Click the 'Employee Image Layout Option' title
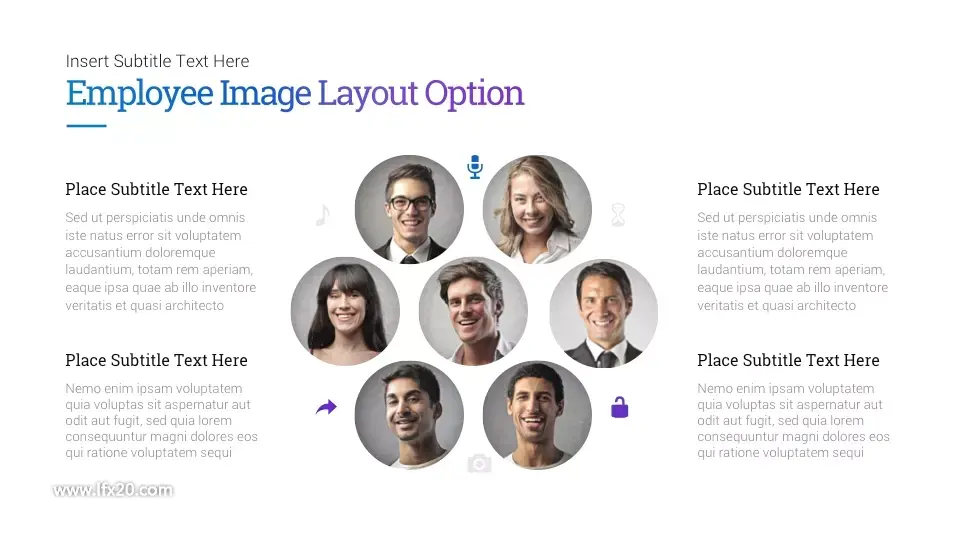 click(294, 94)
